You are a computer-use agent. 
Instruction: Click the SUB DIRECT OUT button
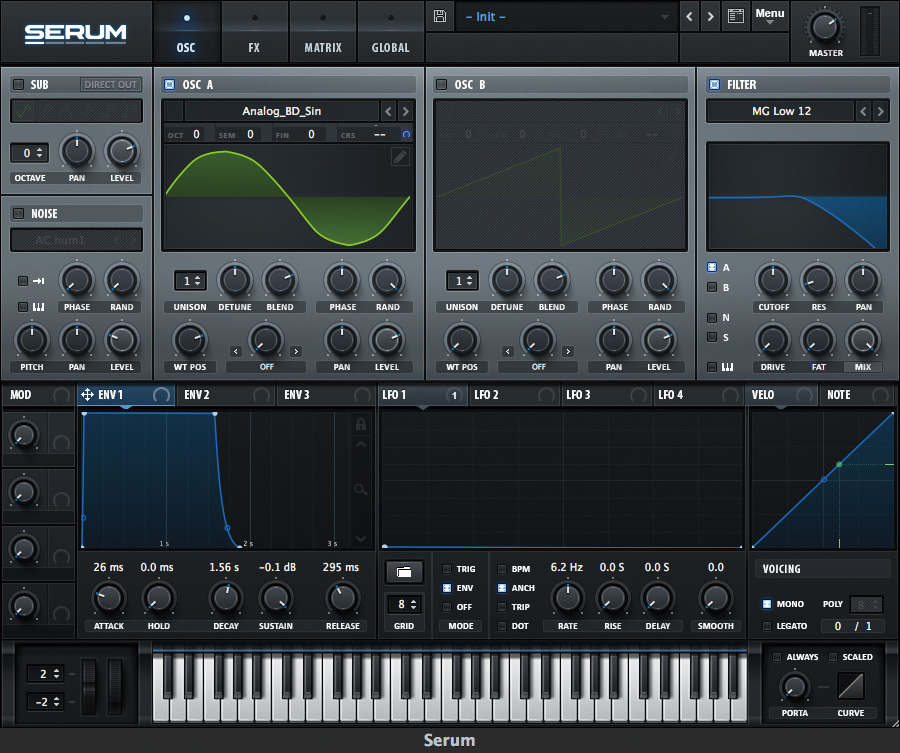(111, 84)
